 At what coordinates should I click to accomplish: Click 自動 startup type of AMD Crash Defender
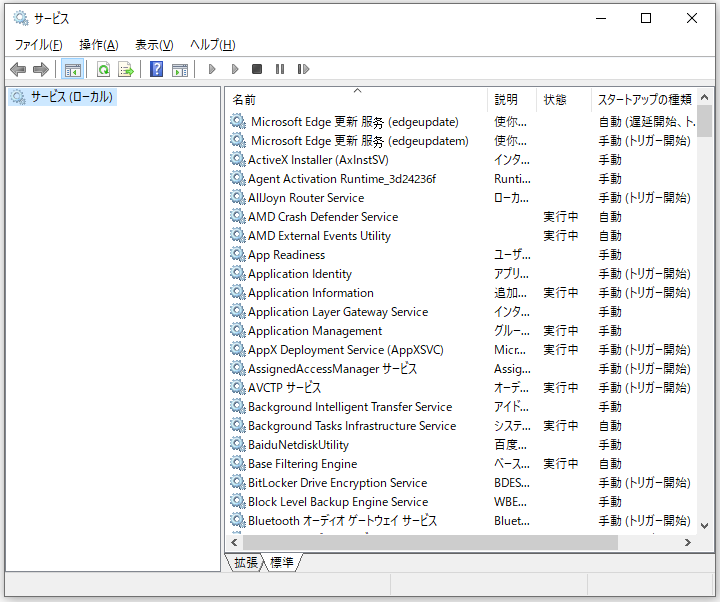pyautogui.click(x=610, y=217)
